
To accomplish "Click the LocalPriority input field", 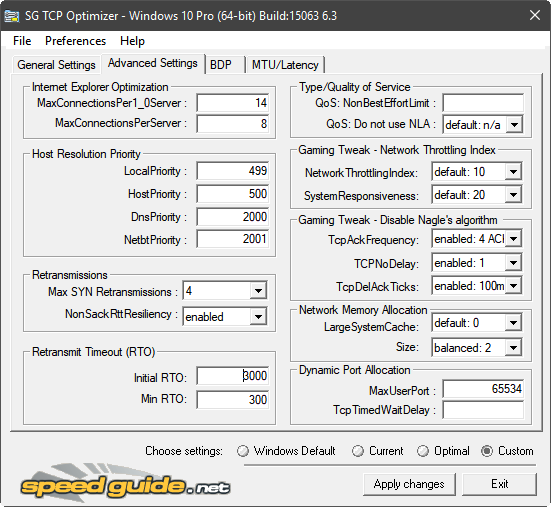I will 233,171.
